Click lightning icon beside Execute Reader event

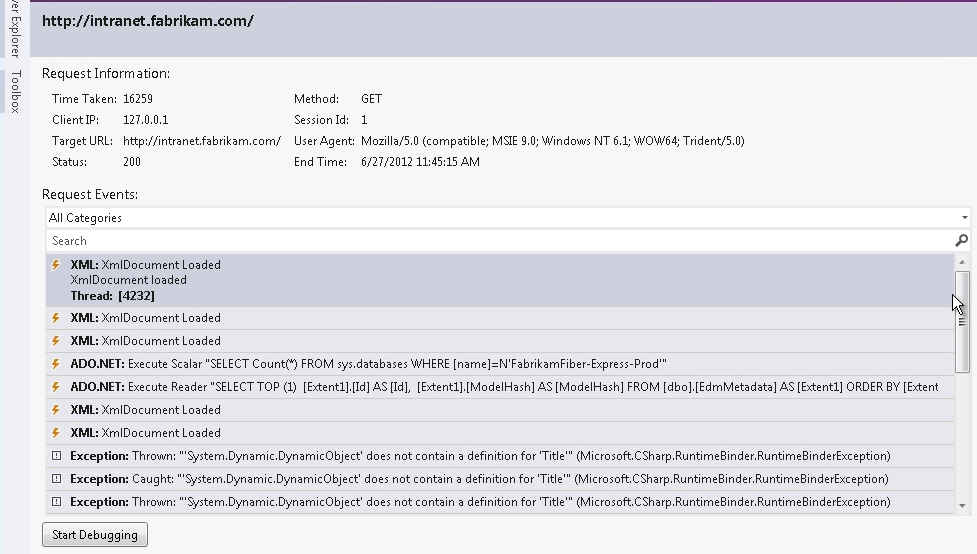[56, 387]
